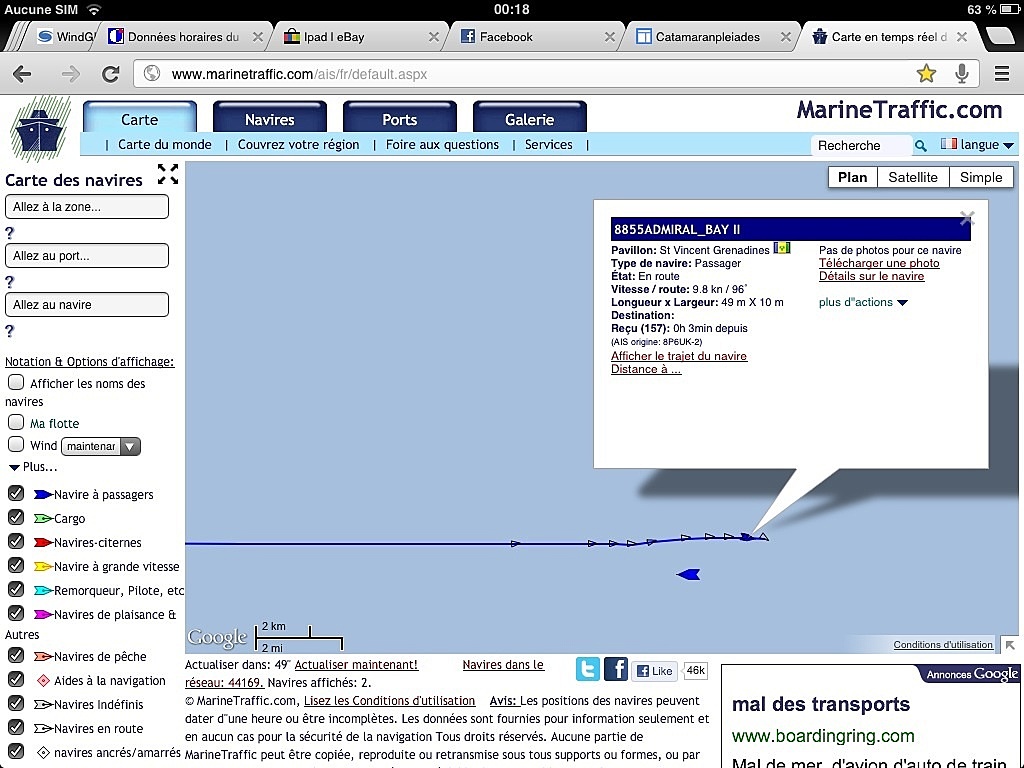Collapse the Plus... options section
The image size is (1024, 768).
[33, 467]
